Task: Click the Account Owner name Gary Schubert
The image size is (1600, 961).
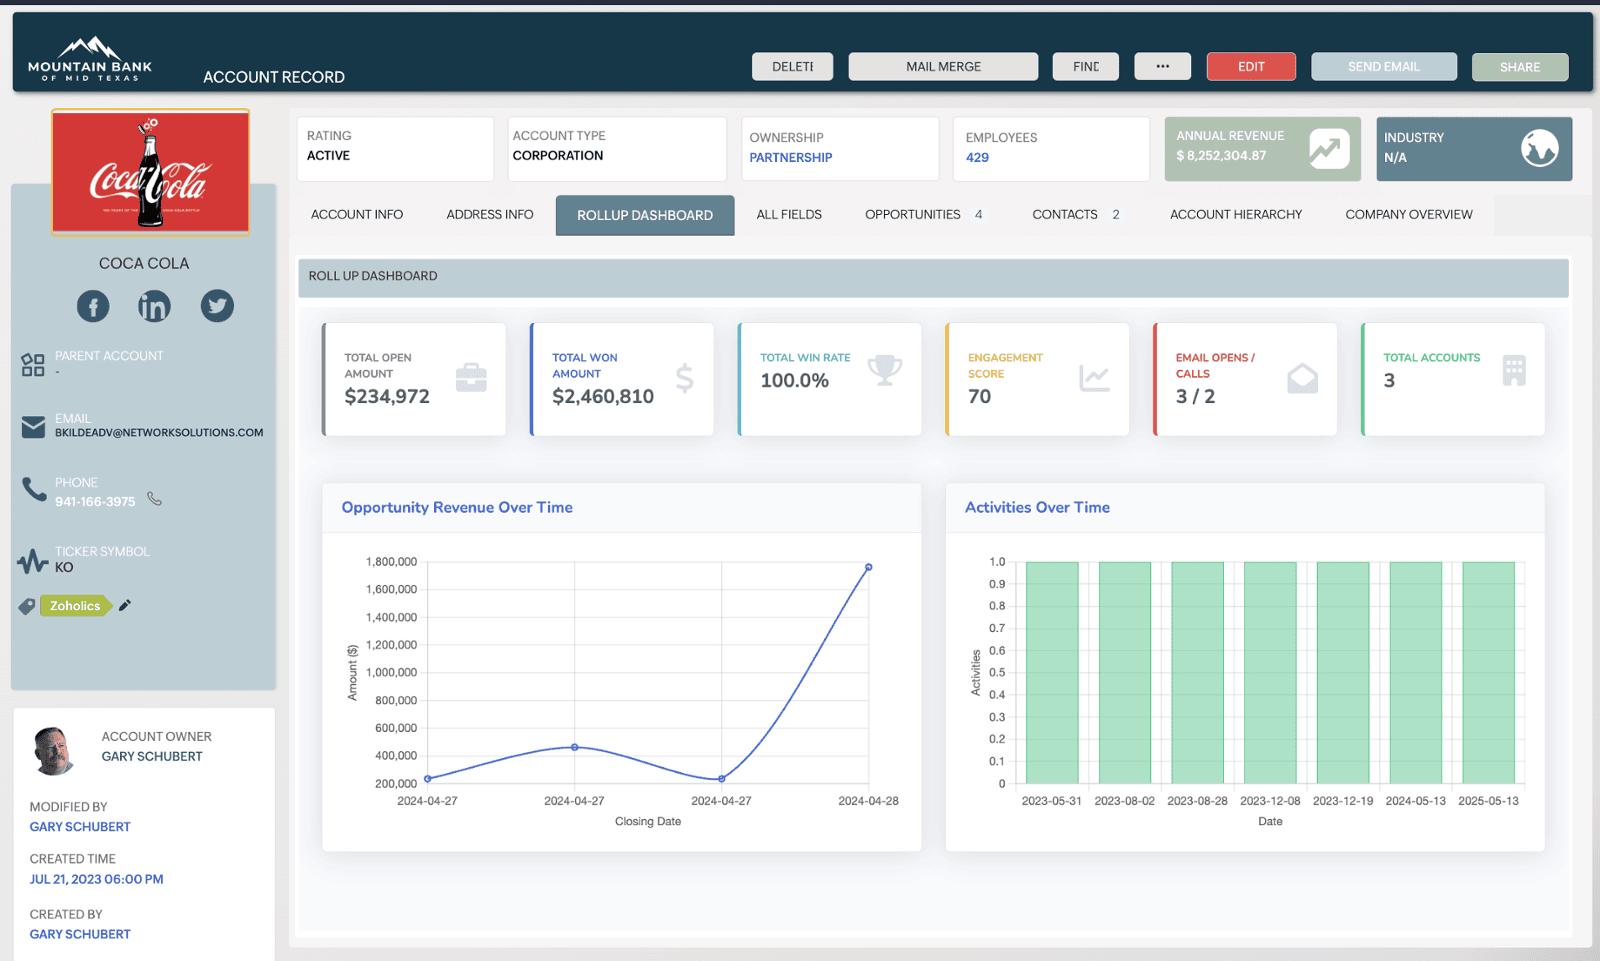Action: pos(152,756)
